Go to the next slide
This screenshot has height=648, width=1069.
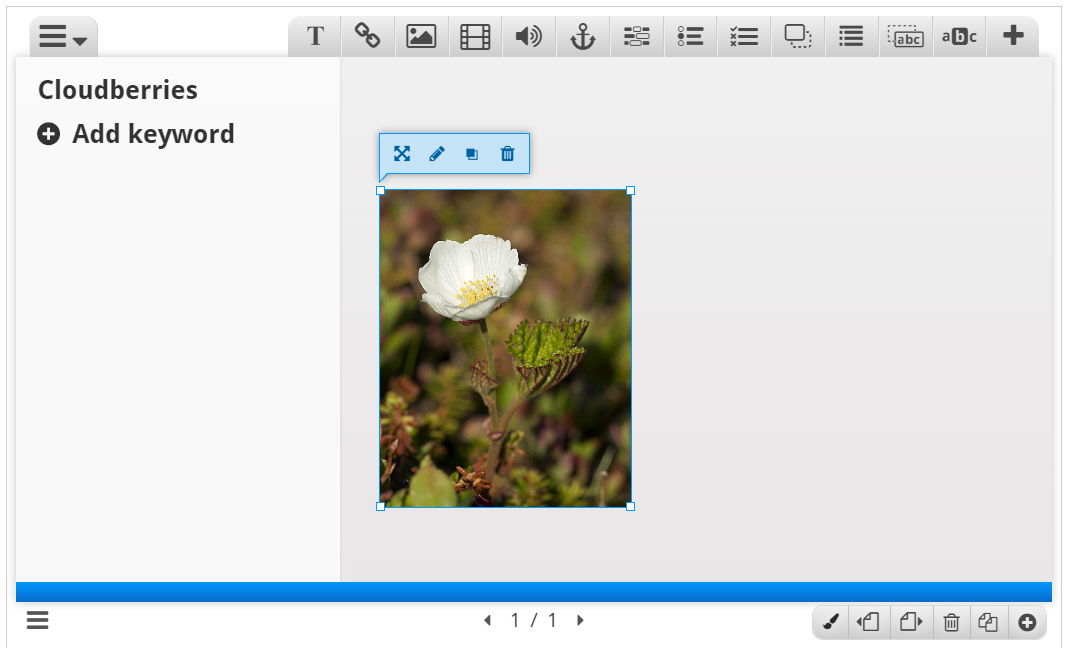pos(580,620)
